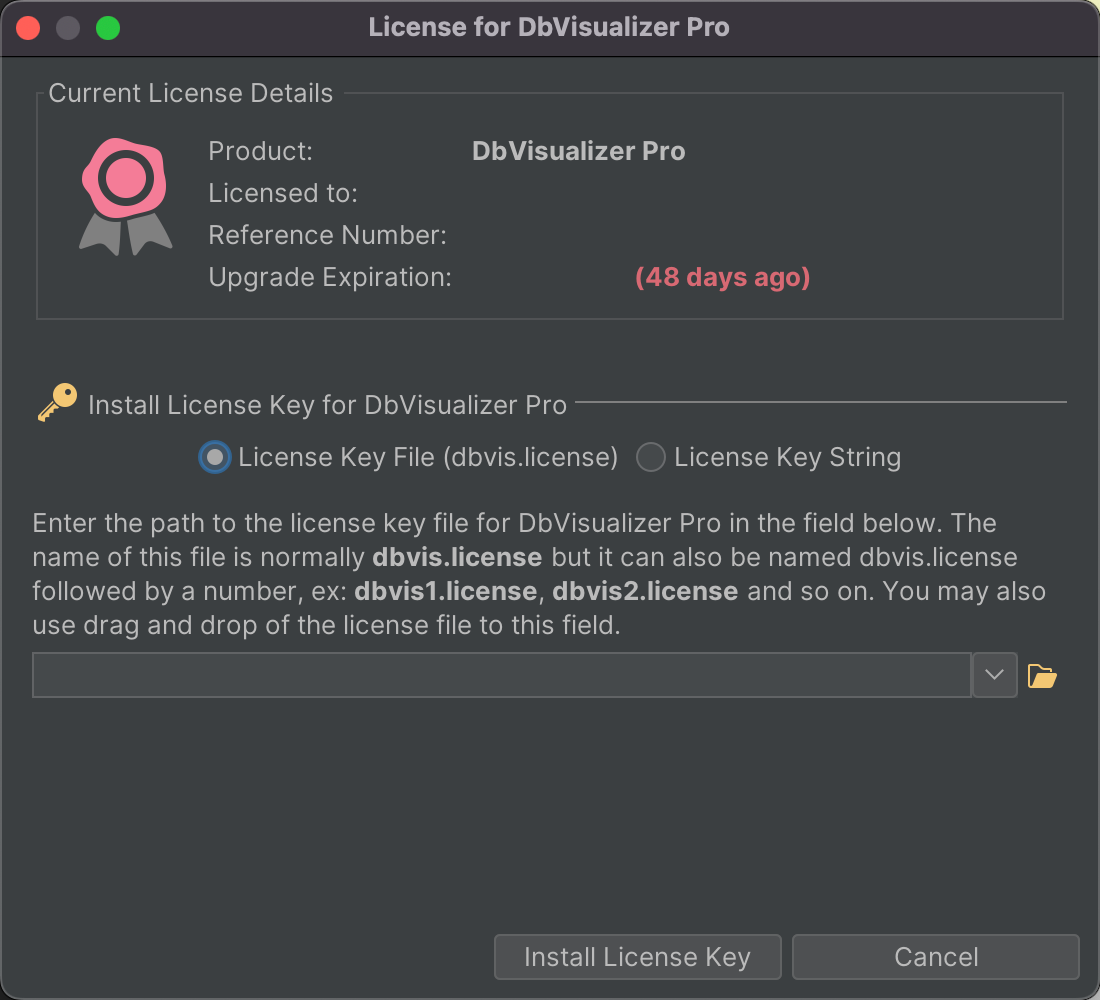The height and width of the screenshot is (1000, 1100).
Task: Click the Cancel button
Action: [936, 956]
